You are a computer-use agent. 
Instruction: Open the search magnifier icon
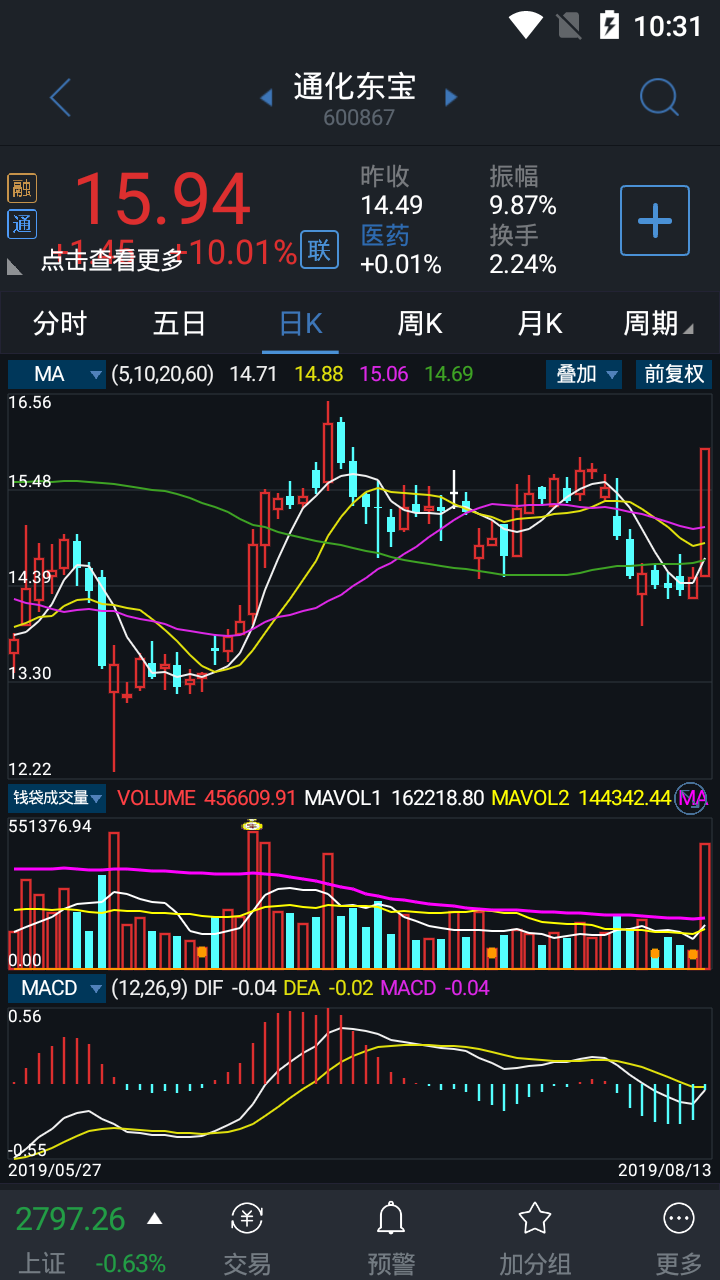[659, 98]
